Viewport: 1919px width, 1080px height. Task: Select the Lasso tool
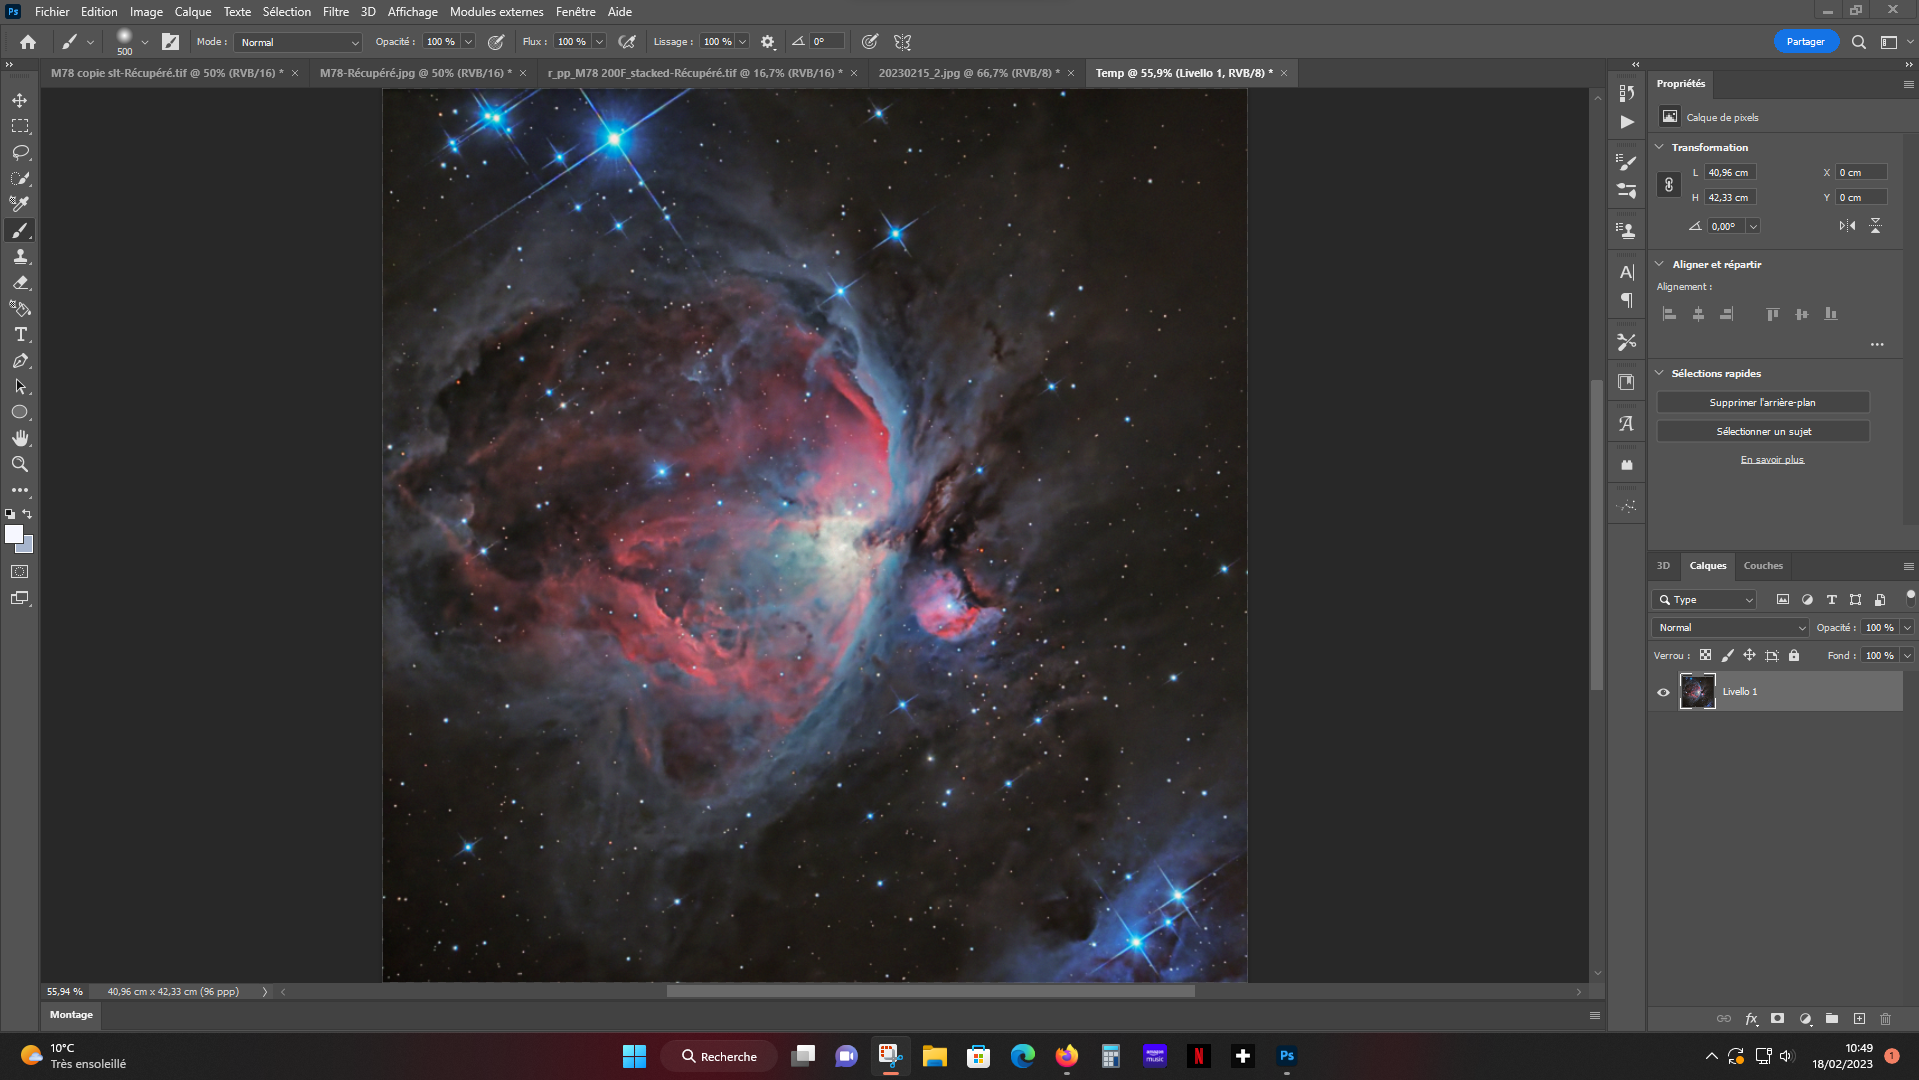pos(20,152)
